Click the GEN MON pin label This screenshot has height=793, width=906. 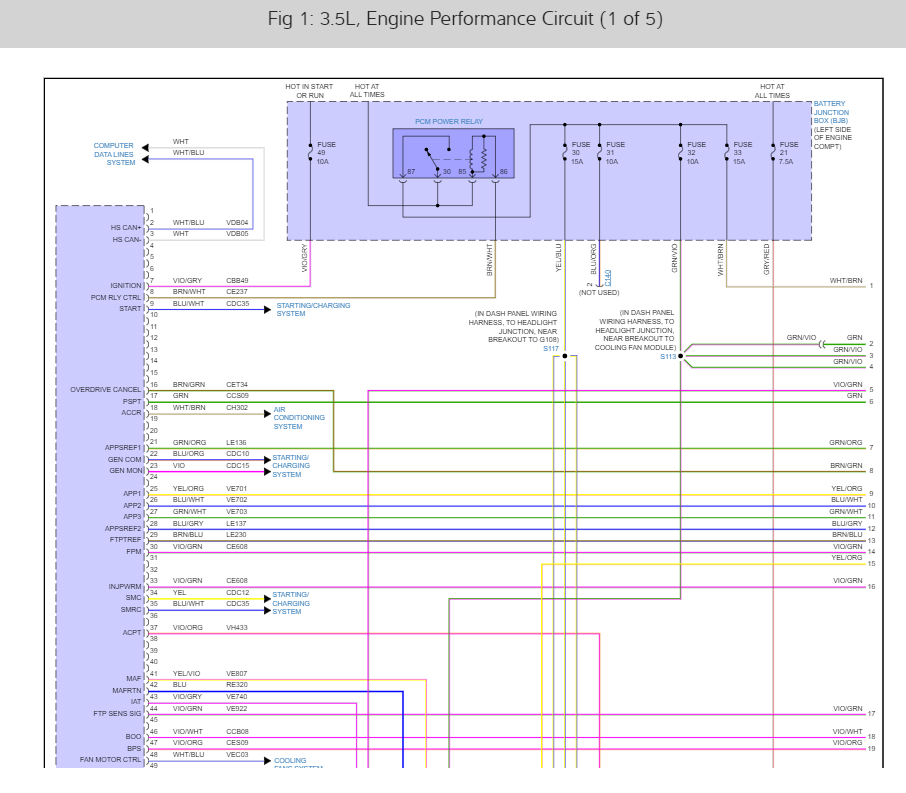[x=125, y=470]
